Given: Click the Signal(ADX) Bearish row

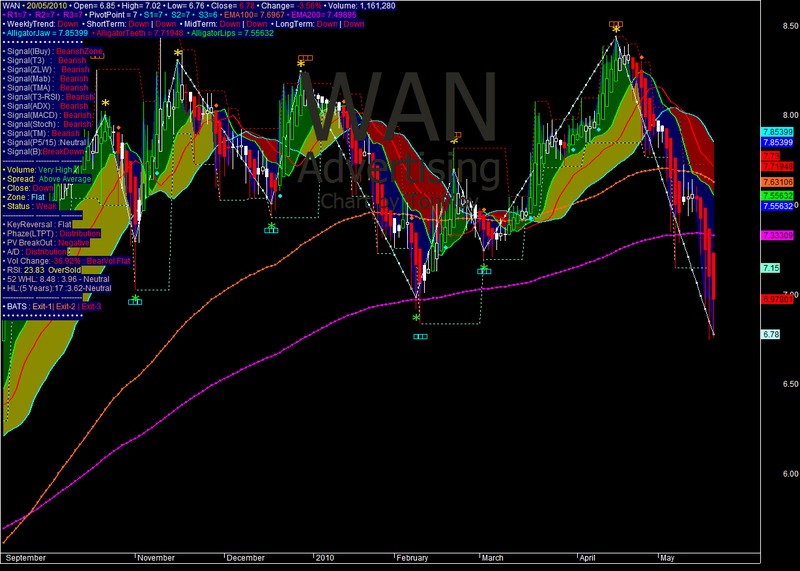Looking at the screenshot, I should coord(47,106).
